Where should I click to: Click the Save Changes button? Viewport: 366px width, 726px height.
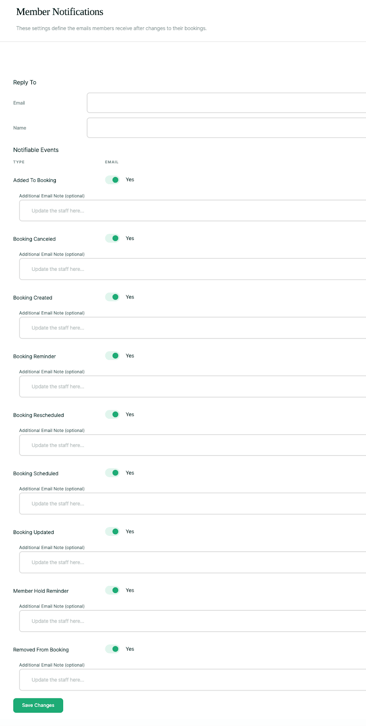point(38,705)
